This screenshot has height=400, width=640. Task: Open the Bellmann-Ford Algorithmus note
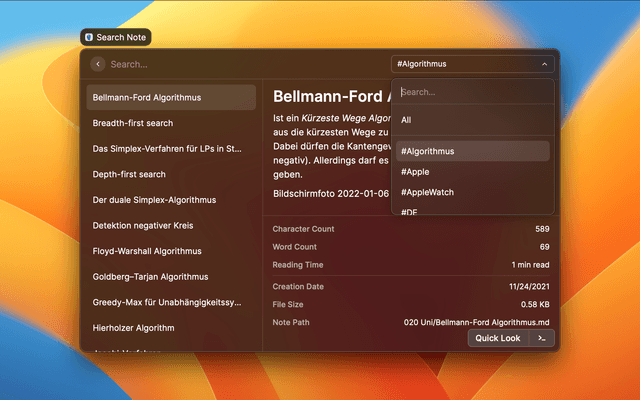tap(147, 98)
